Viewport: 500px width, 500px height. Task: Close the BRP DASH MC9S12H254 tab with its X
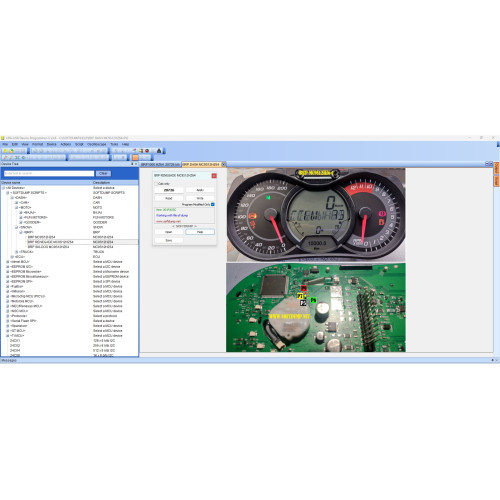(224, 164)
